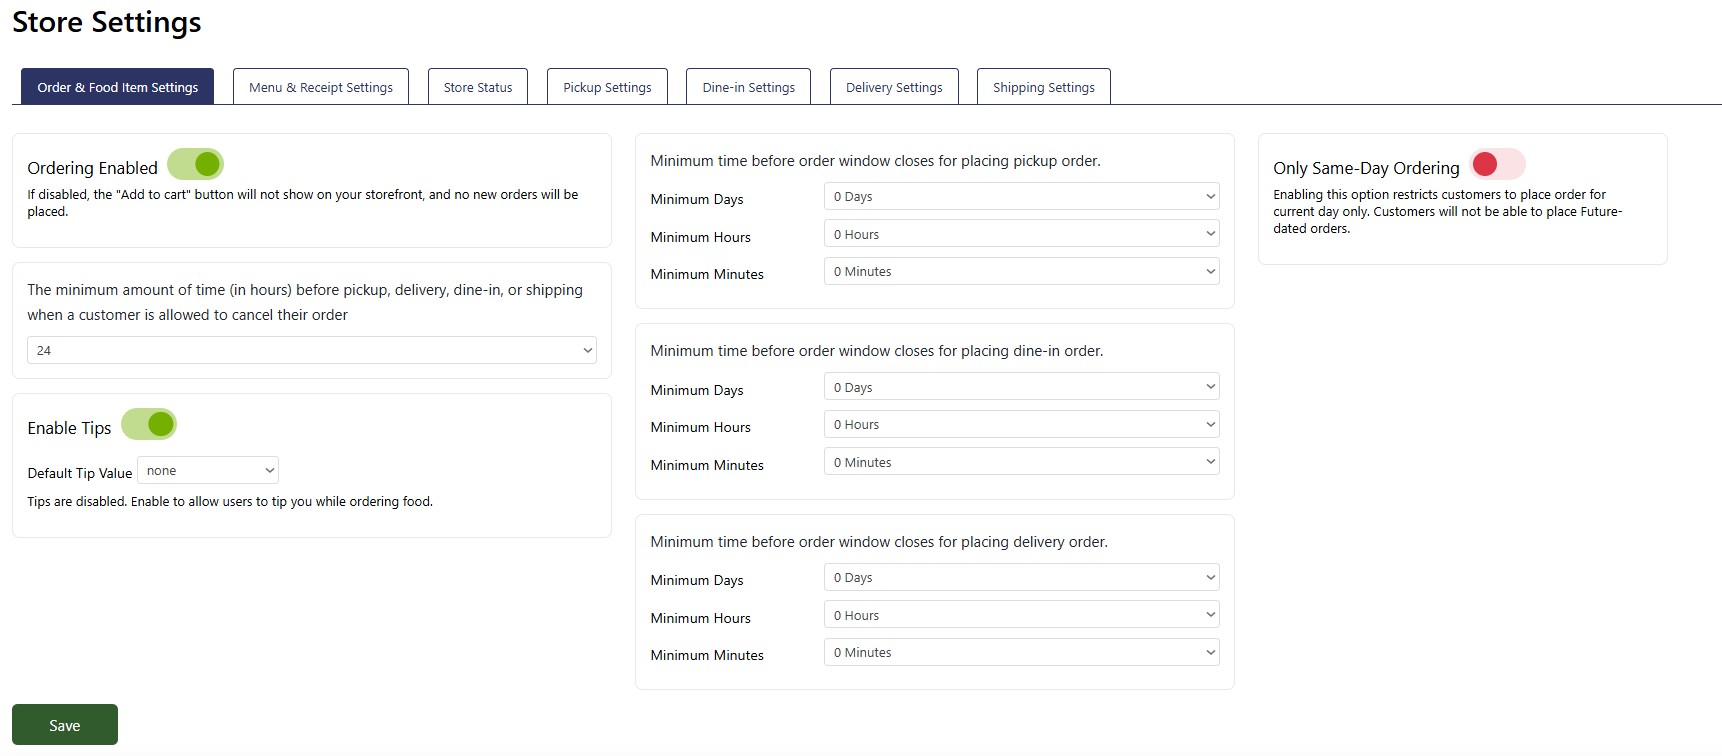Open pickup order Minimum Minutes dropdown
Viewport: 1722px width, 756px height.
coord(1021,272)
